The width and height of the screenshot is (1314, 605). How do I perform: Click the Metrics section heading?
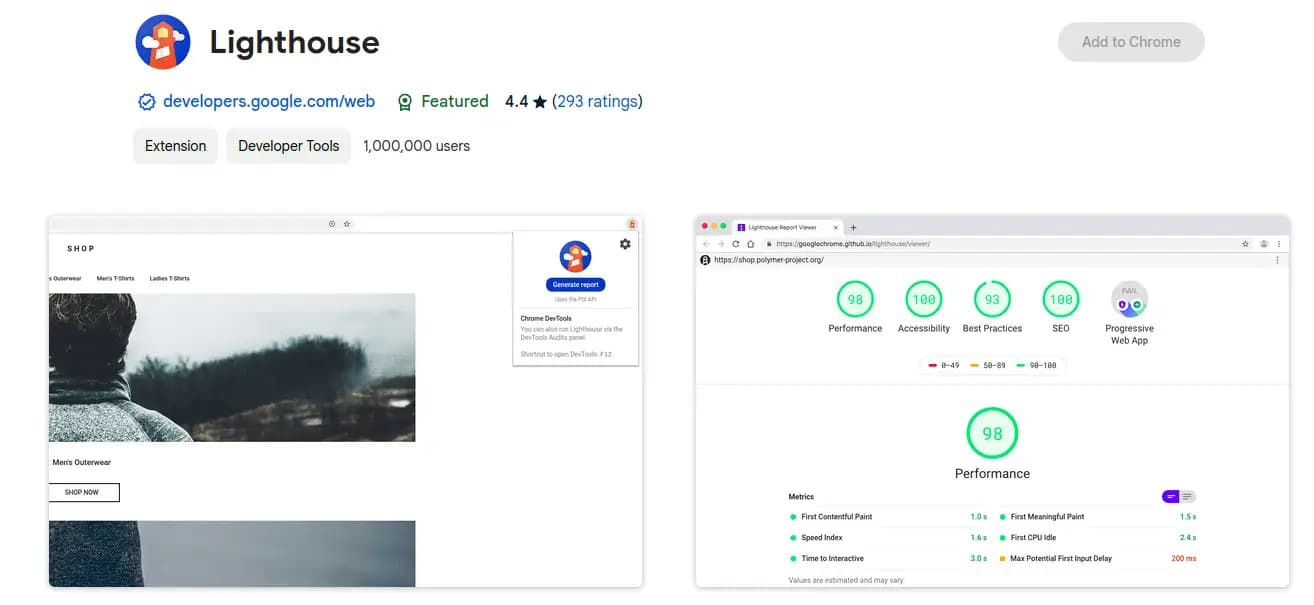pos(801,497)
